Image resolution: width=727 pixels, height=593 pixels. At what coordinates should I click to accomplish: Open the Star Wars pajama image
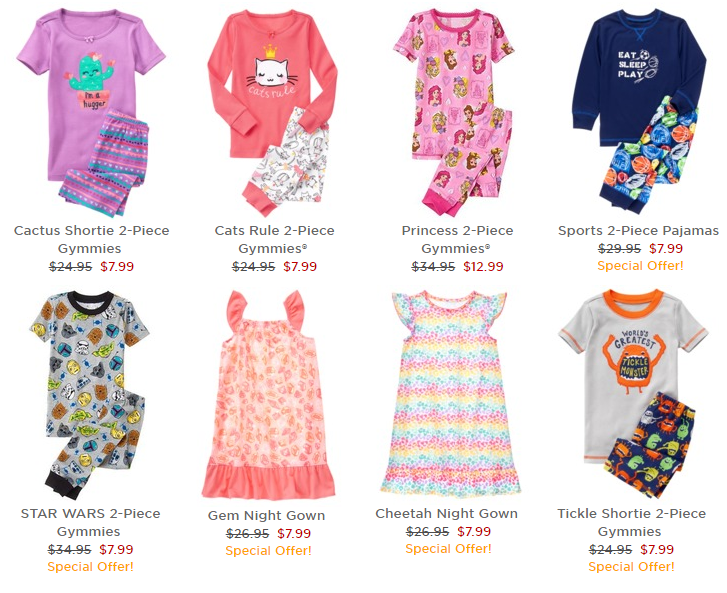[x=89, y=395]
